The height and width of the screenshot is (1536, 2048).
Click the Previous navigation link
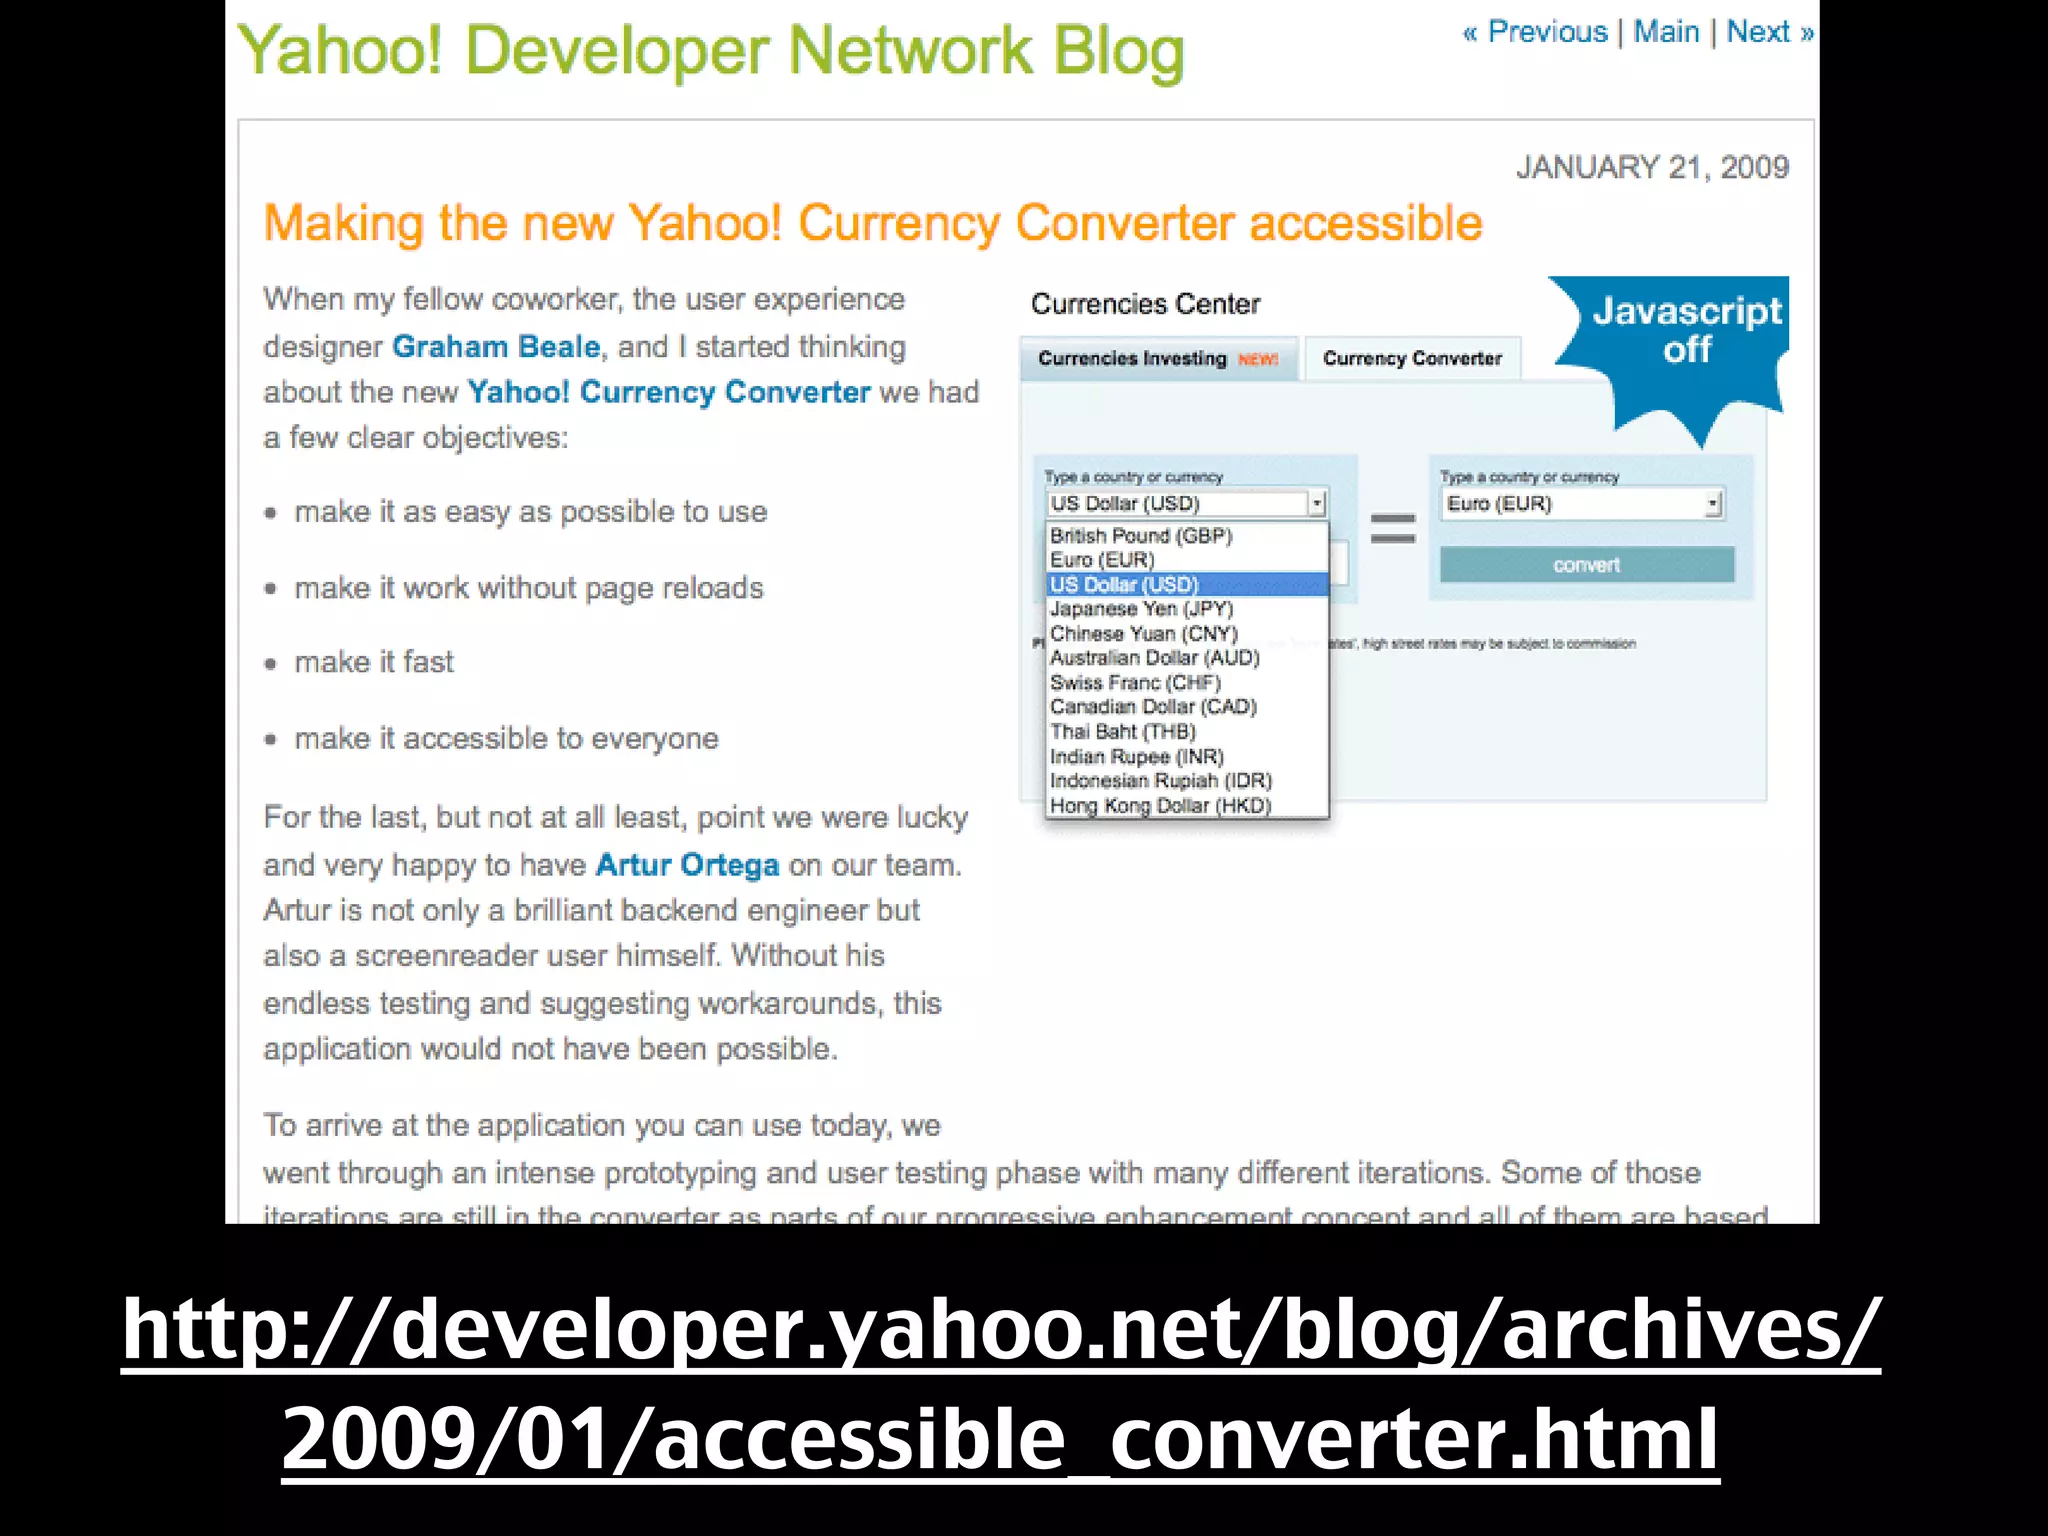(1546, 32)
